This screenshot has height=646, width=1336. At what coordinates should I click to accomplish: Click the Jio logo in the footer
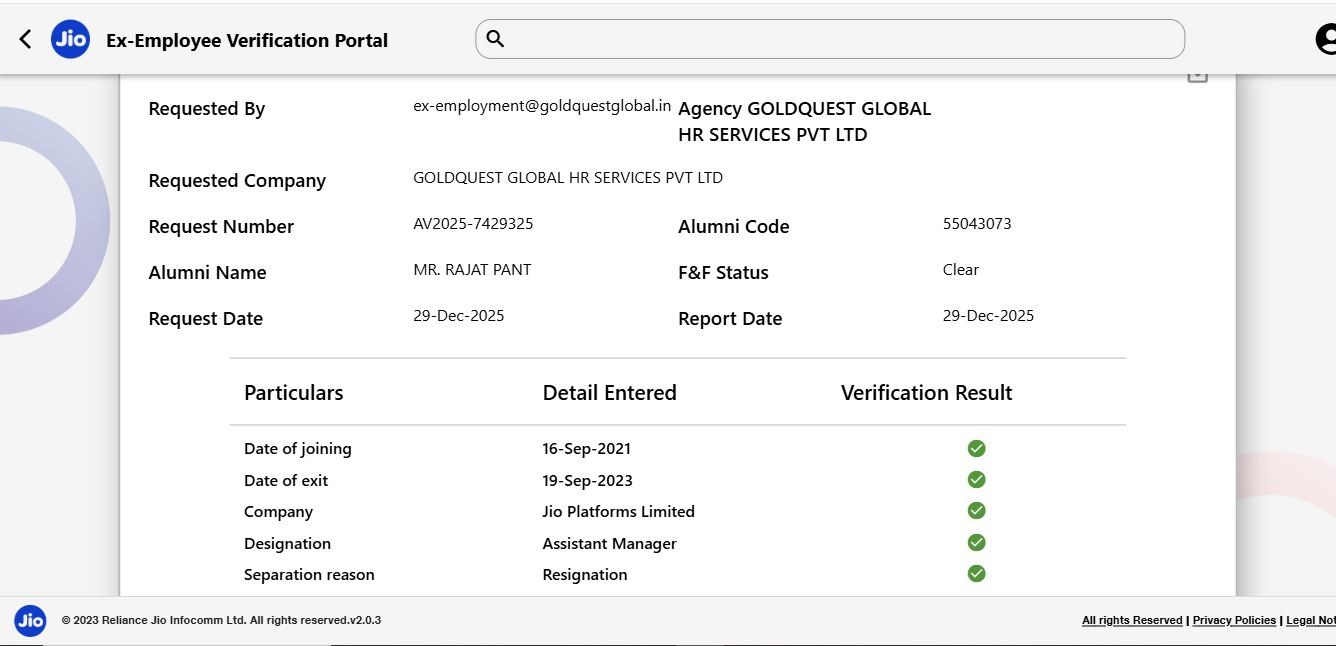click(30, 620)
